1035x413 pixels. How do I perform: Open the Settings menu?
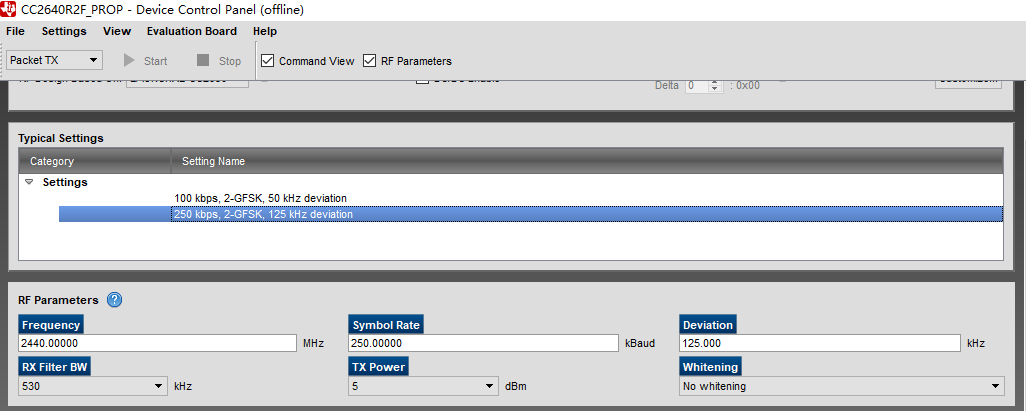[x=64, y=31]
